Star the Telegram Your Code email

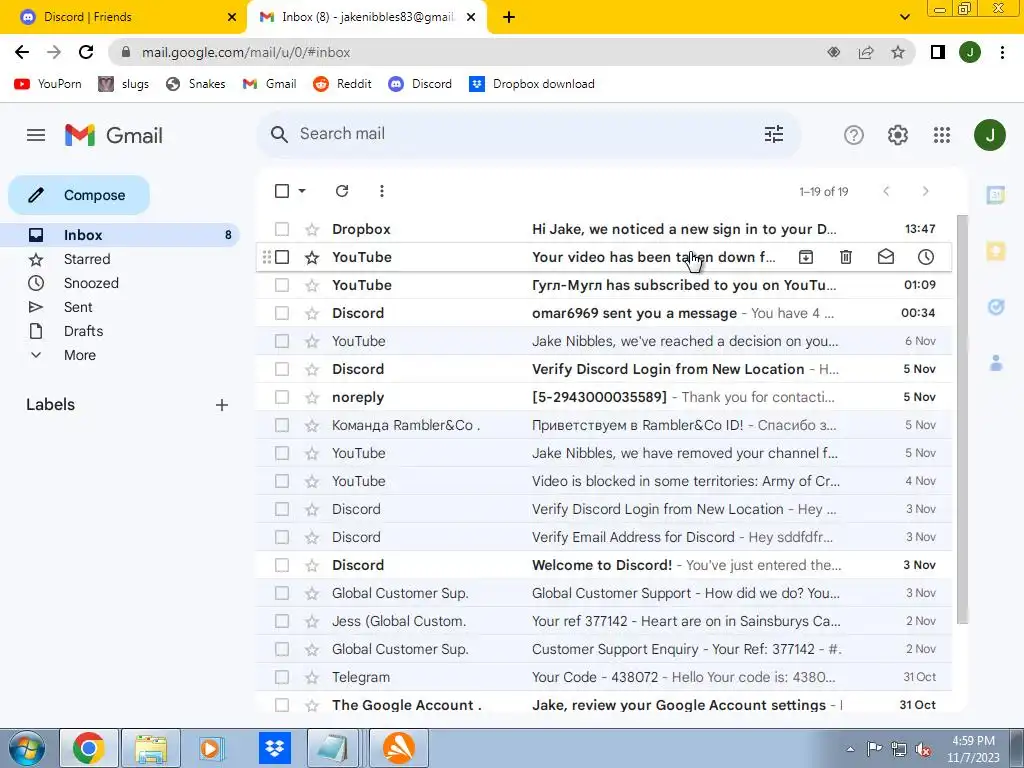312,677
